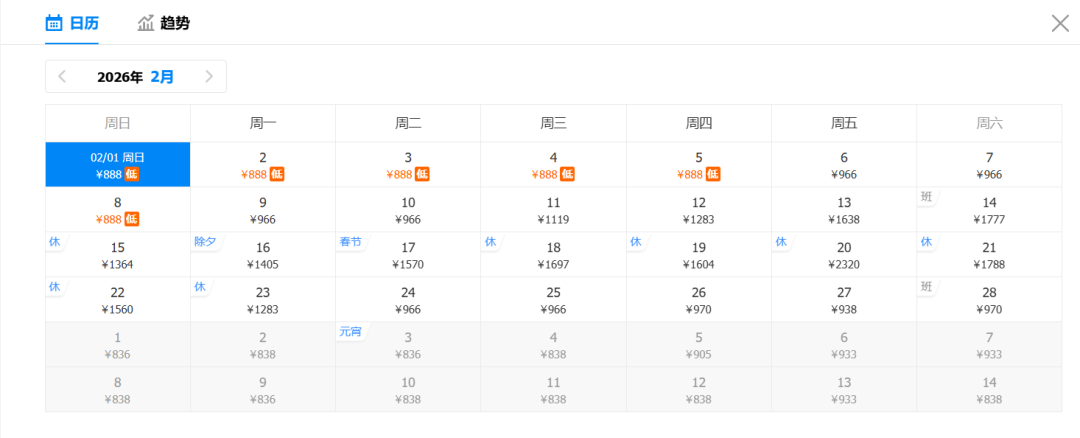Open the 趋势 trend tab
1080x438 pixels.
click(174, 23)
